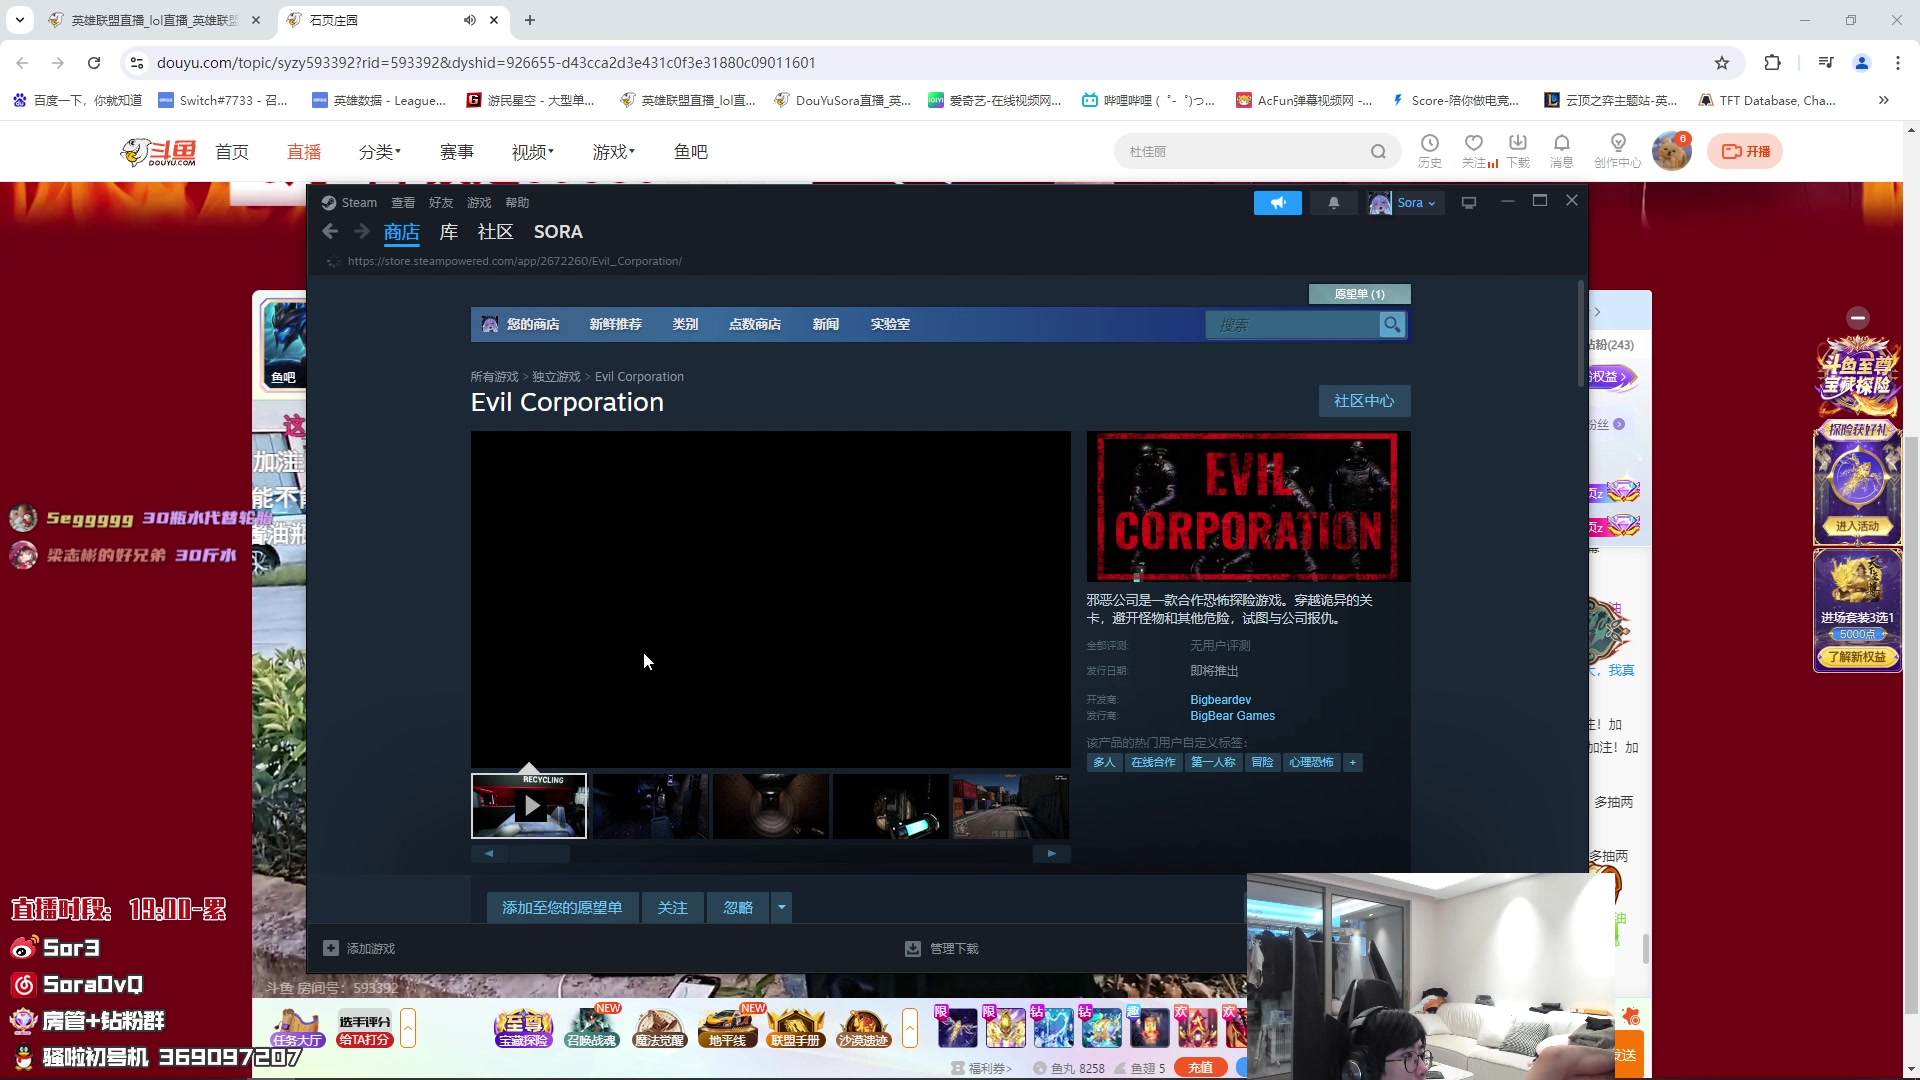Click the thumbnail strip scroll handle
The width and height of the screenshot is (1920, 1080).
[540, 854]
